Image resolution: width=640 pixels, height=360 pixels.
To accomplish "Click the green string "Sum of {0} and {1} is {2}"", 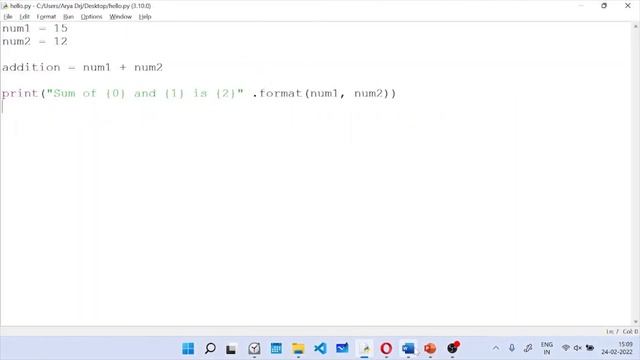I will pyautogui.click(x=145, y=93).
